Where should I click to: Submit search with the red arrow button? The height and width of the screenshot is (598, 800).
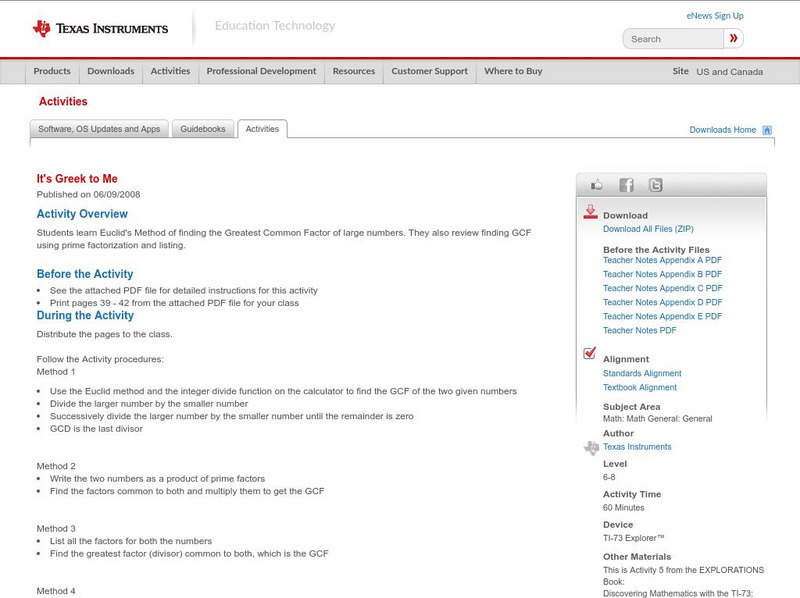click(x=733, y=39)
